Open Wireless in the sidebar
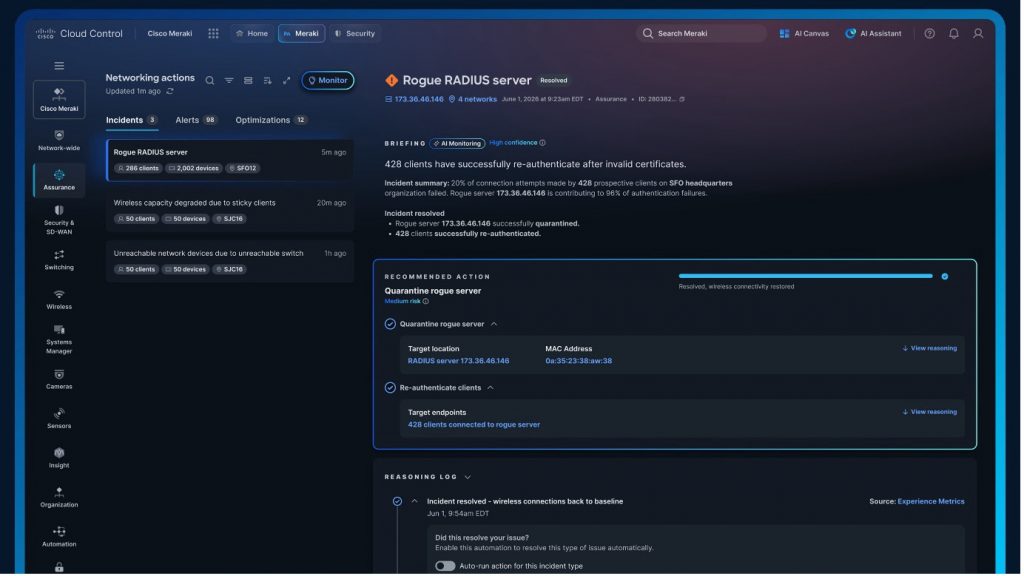Viewport: 1024px width, 576px height. click(x=59, y=300)
